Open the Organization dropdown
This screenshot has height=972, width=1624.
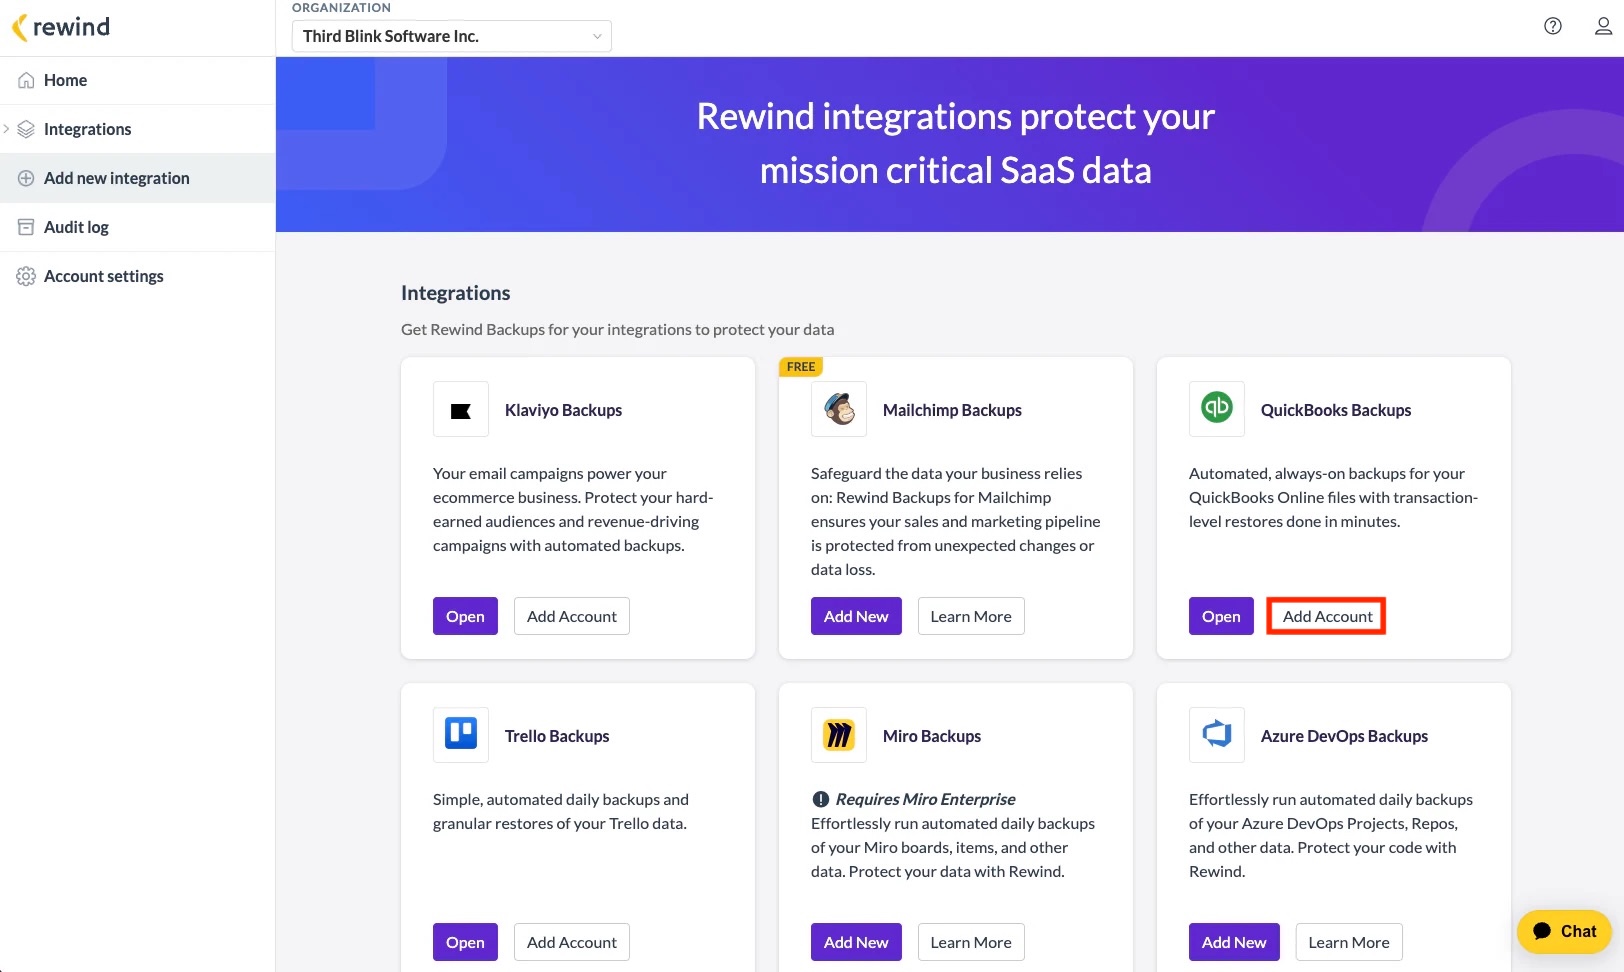(451, 36)
